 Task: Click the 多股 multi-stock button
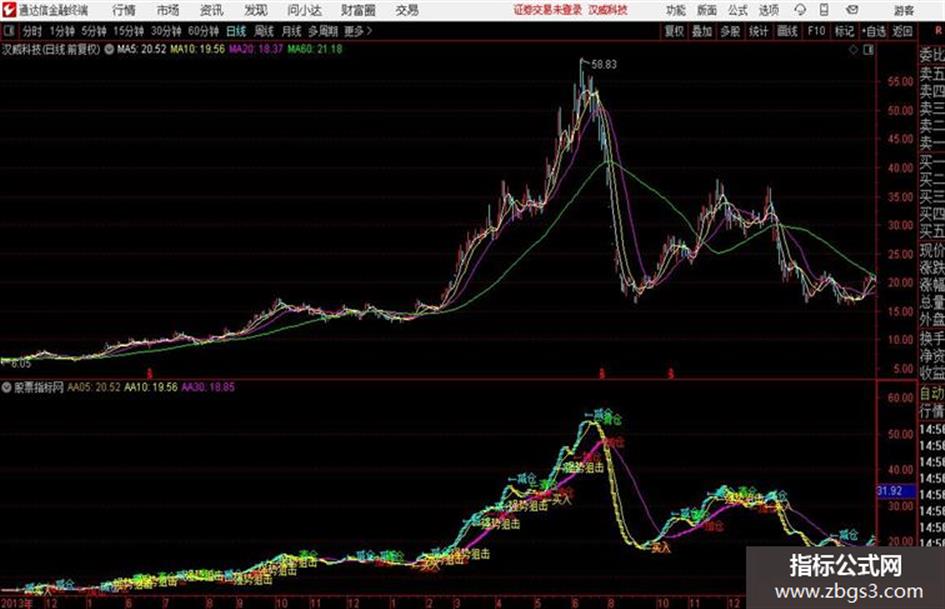click(730, 31)
